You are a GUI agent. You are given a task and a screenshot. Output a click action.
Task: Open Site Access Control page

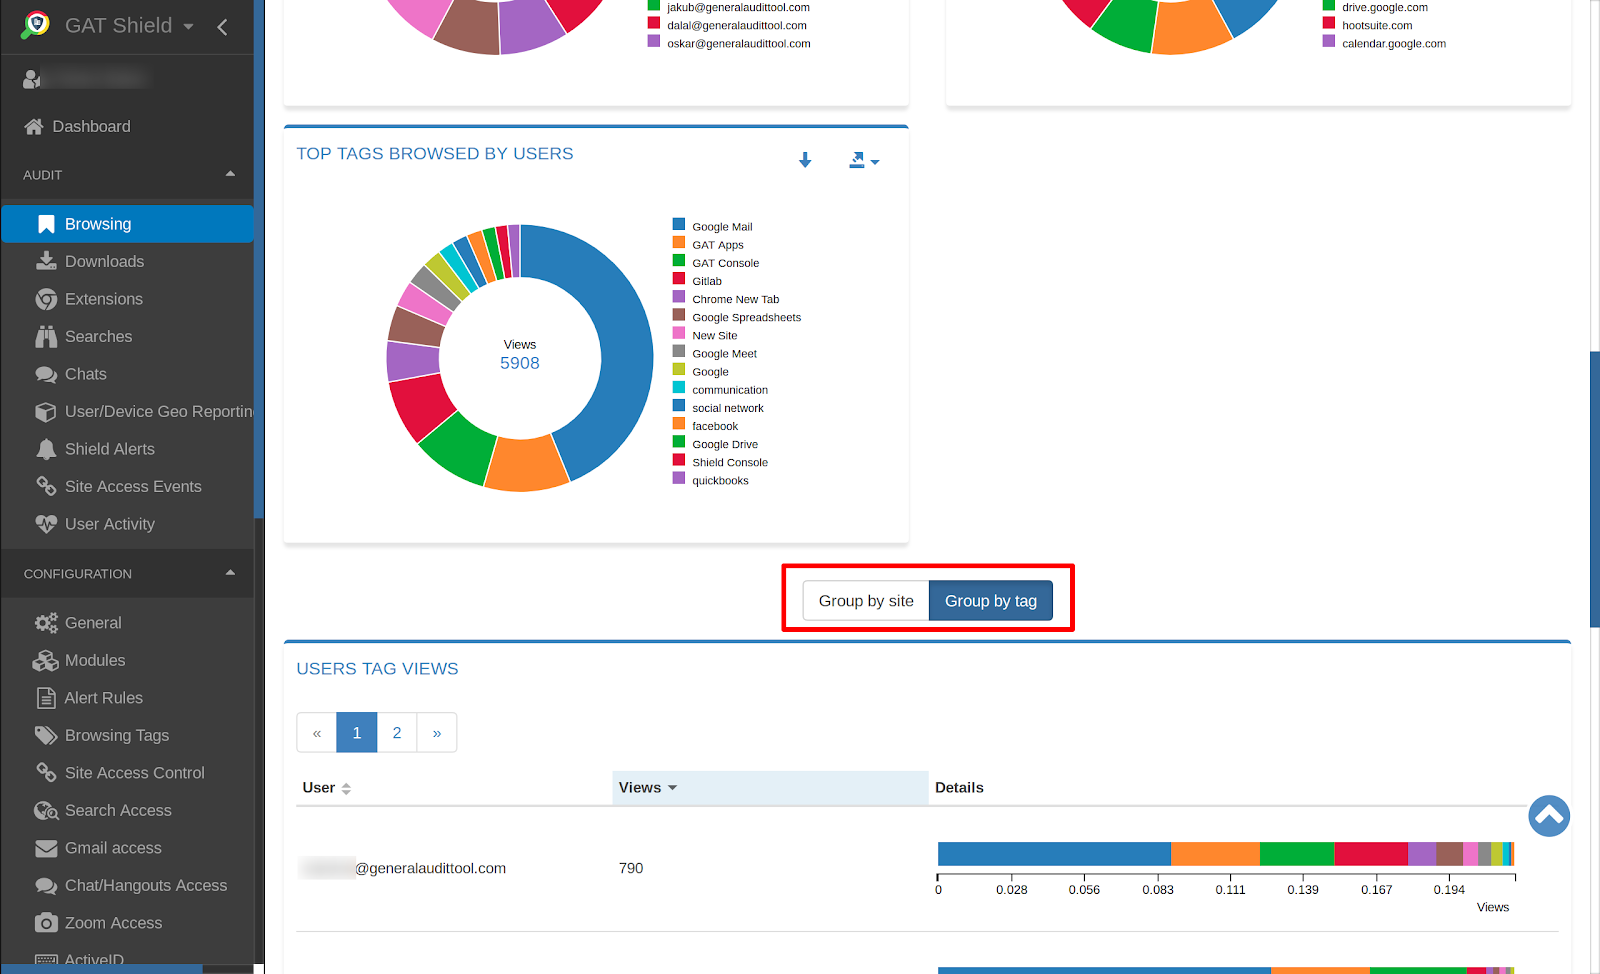coord(135,773)
